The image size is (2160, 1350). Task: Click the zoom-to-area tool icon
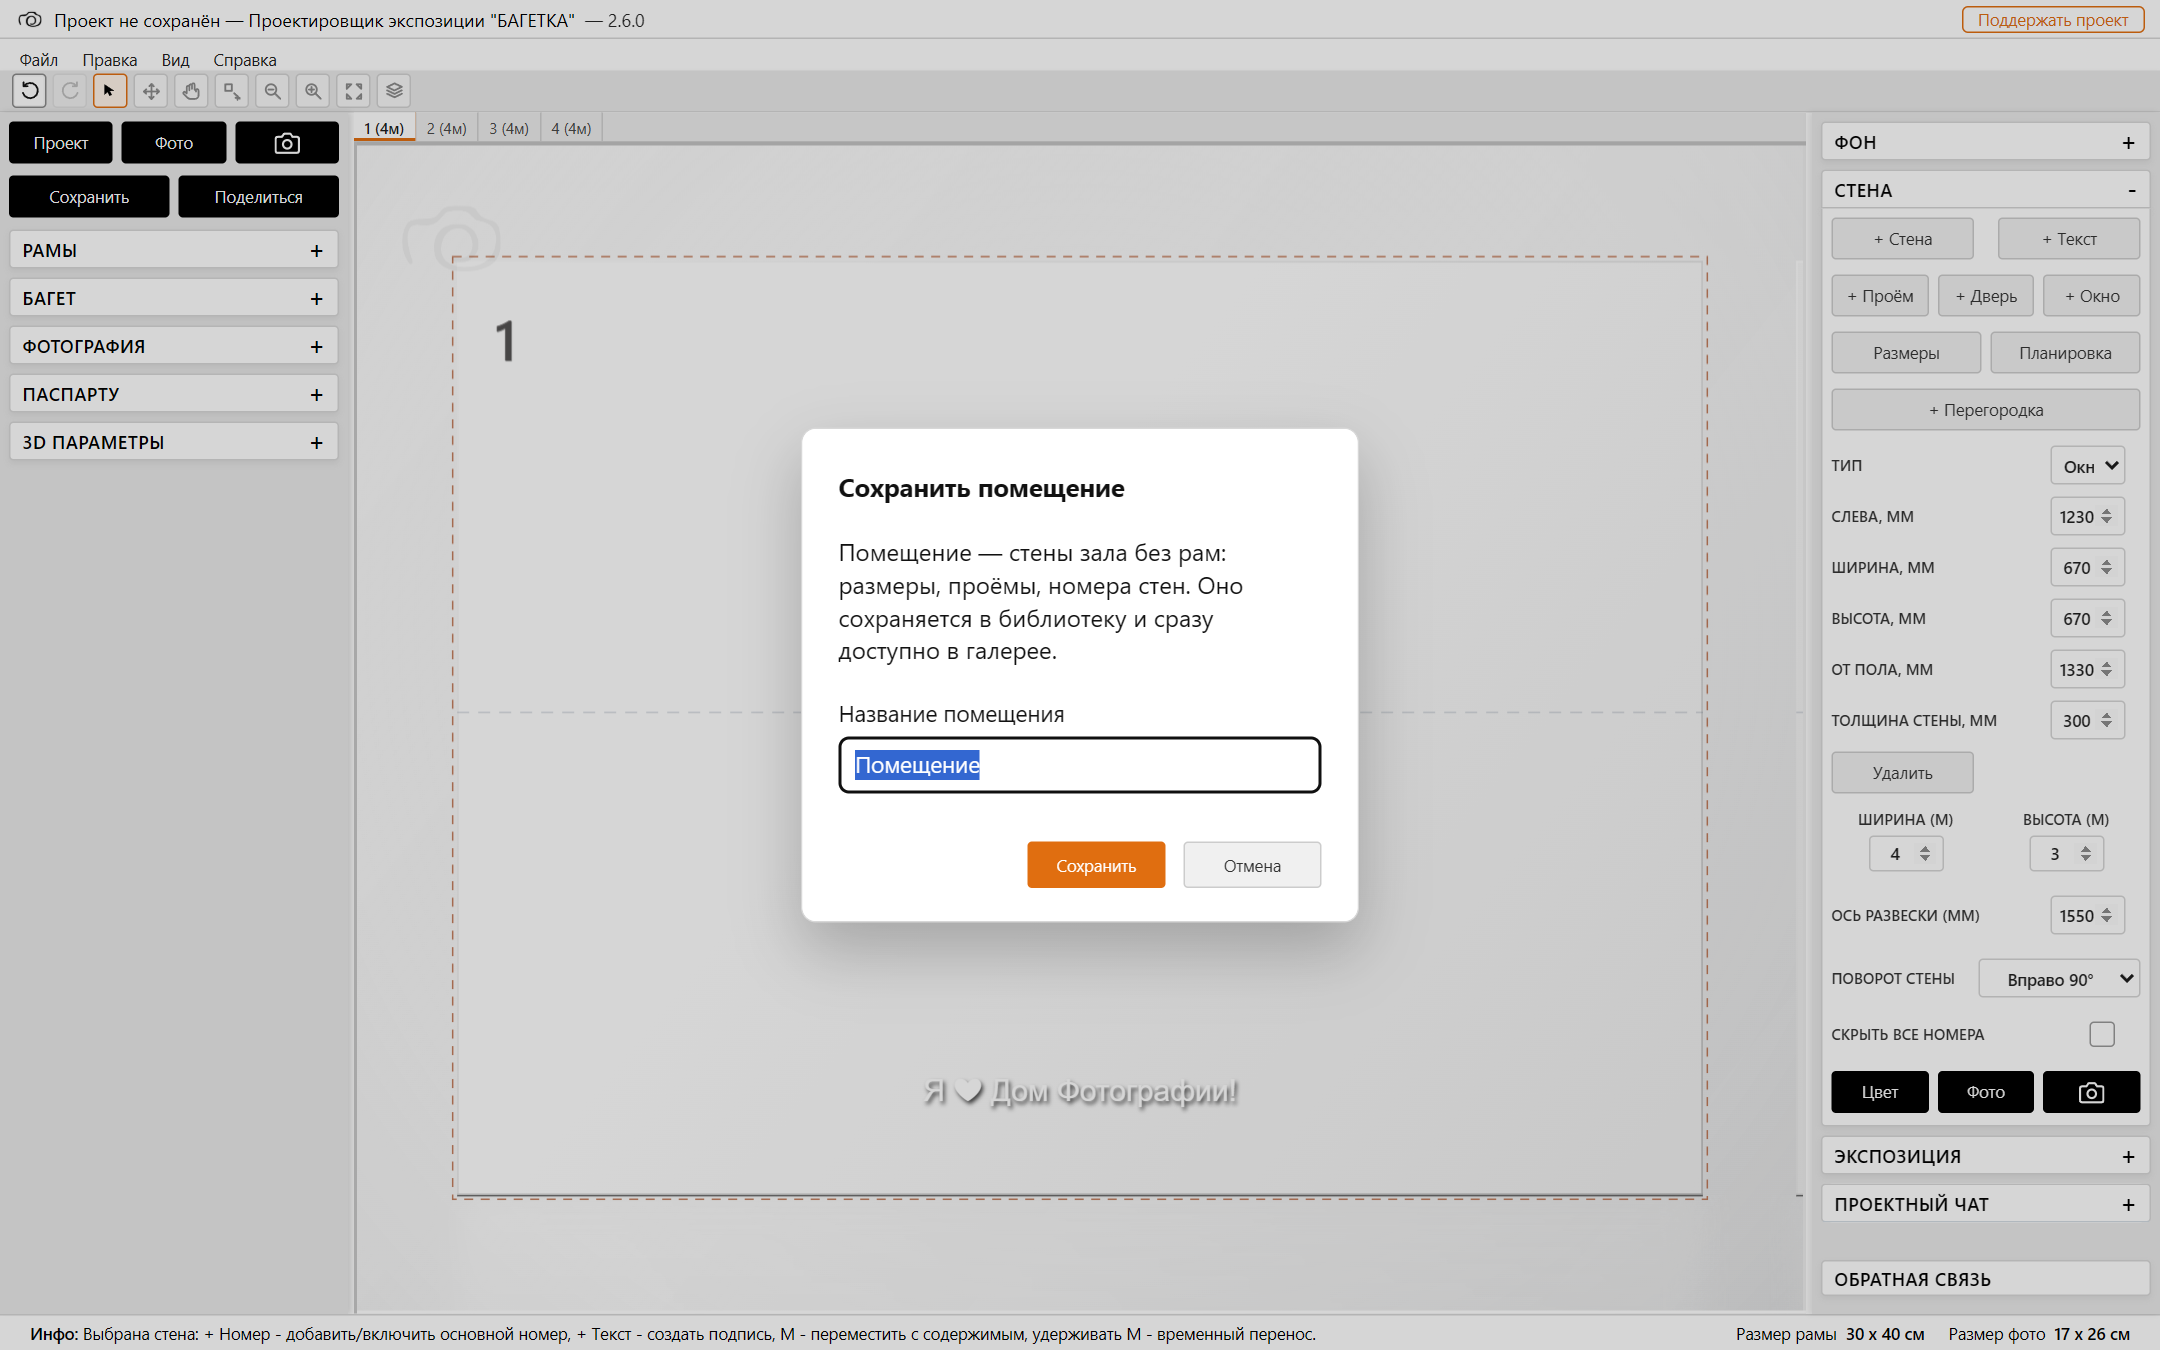[232, 91]
